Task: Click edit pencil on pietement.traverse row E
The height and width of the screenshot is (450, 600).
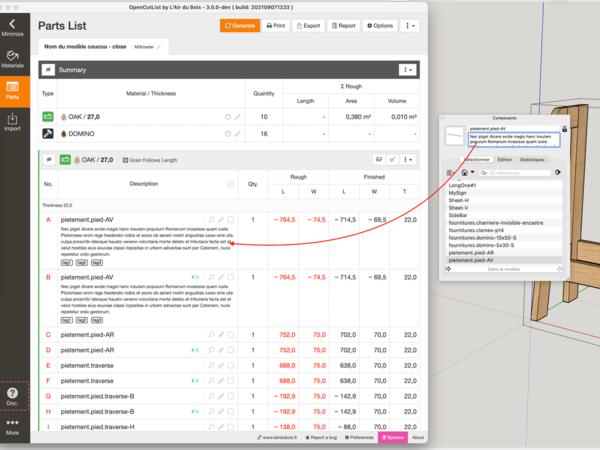Action: click(x=220, y=365)
